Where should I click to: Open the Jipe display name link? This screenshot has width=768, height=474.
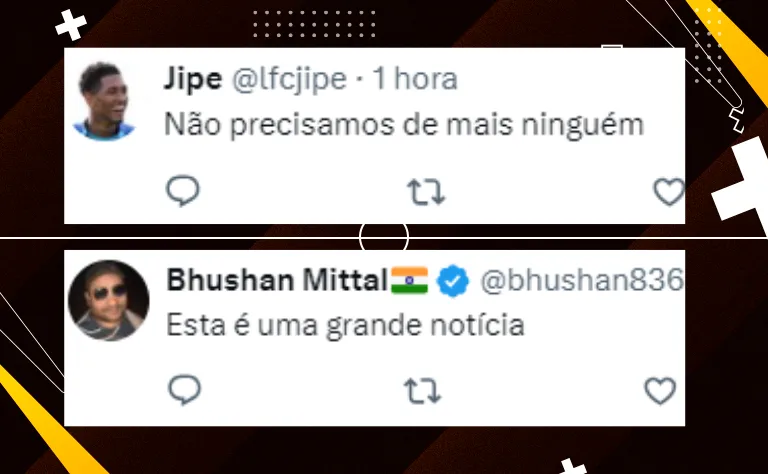[x=193, y=79]
